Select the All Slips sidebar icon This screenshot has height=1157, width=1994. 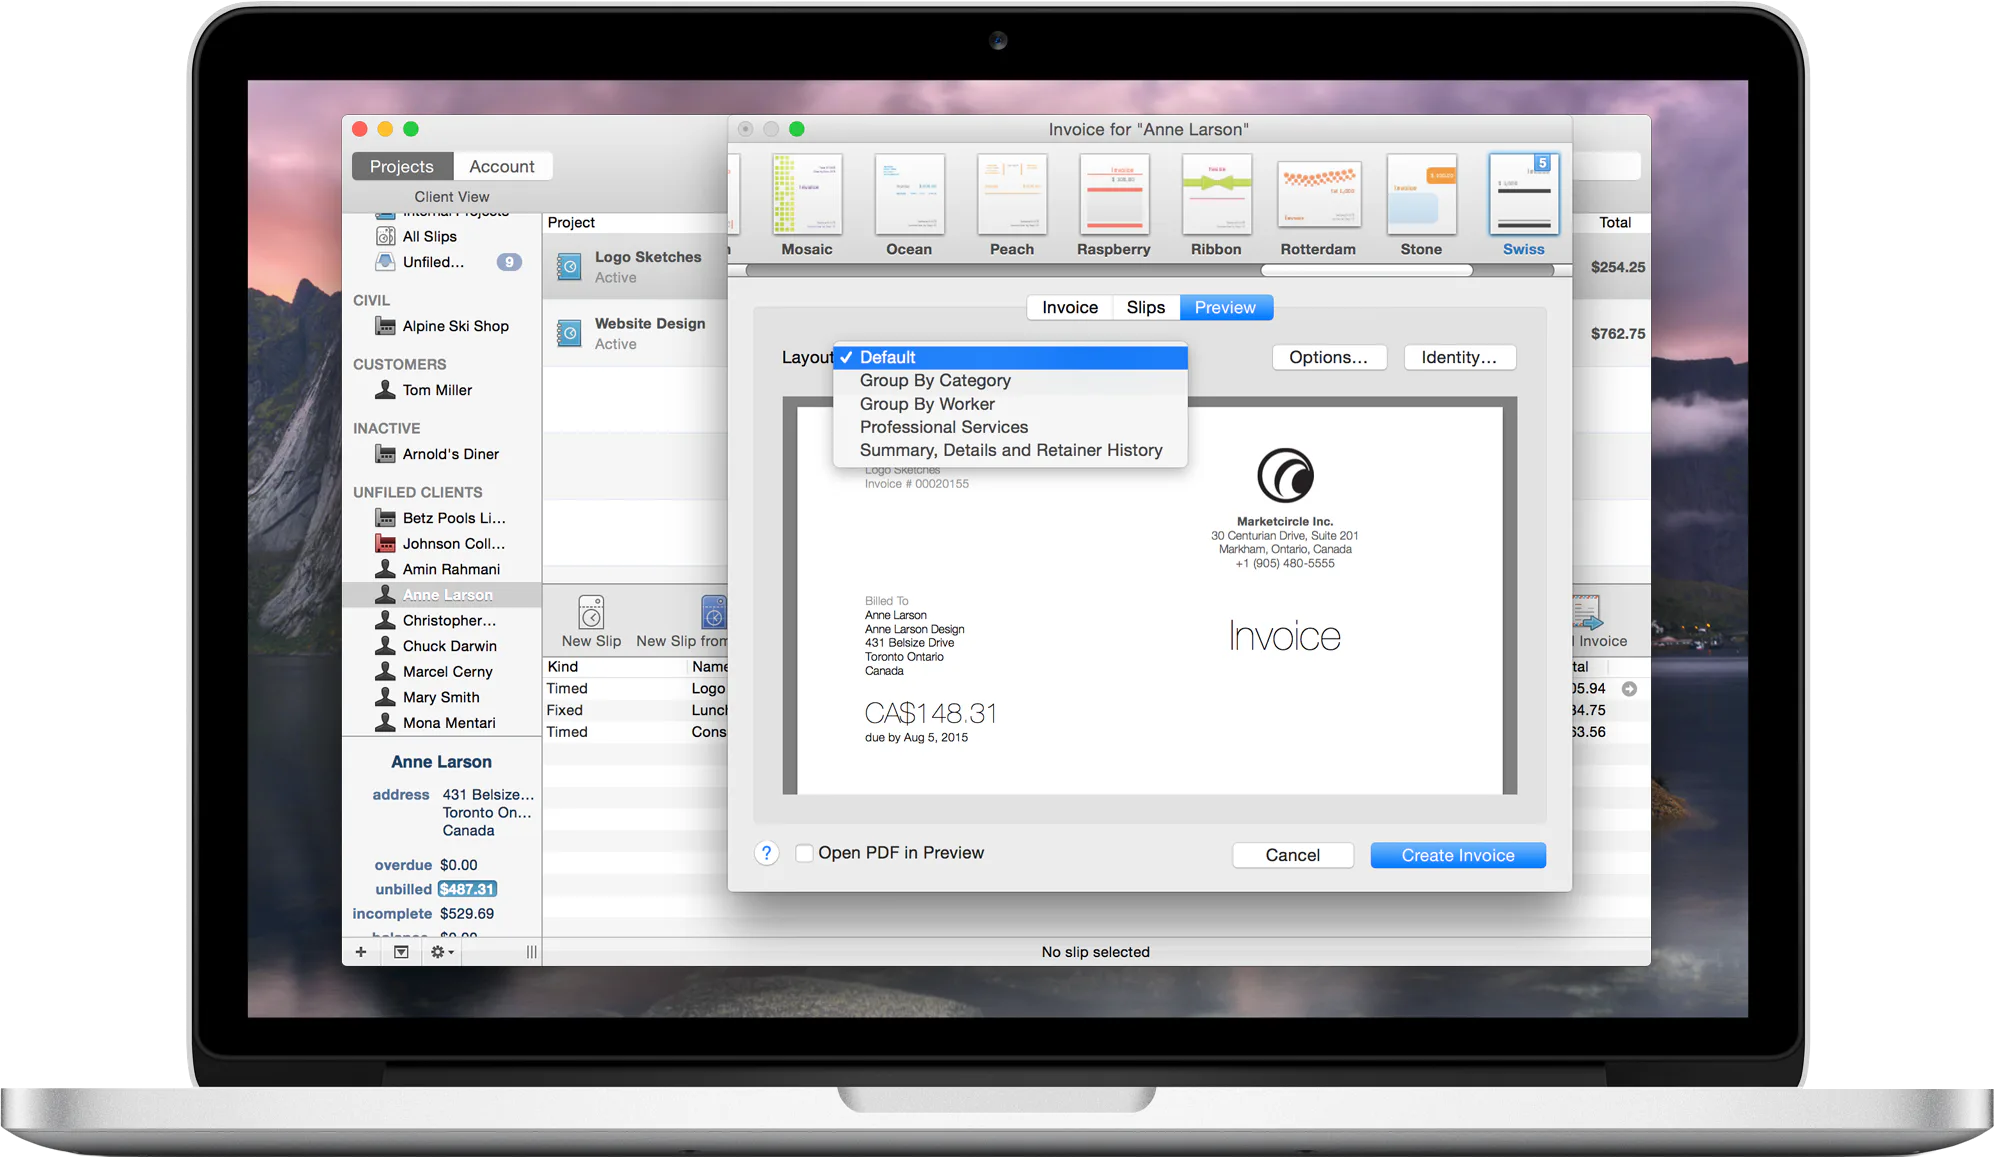tap(385, 236)
